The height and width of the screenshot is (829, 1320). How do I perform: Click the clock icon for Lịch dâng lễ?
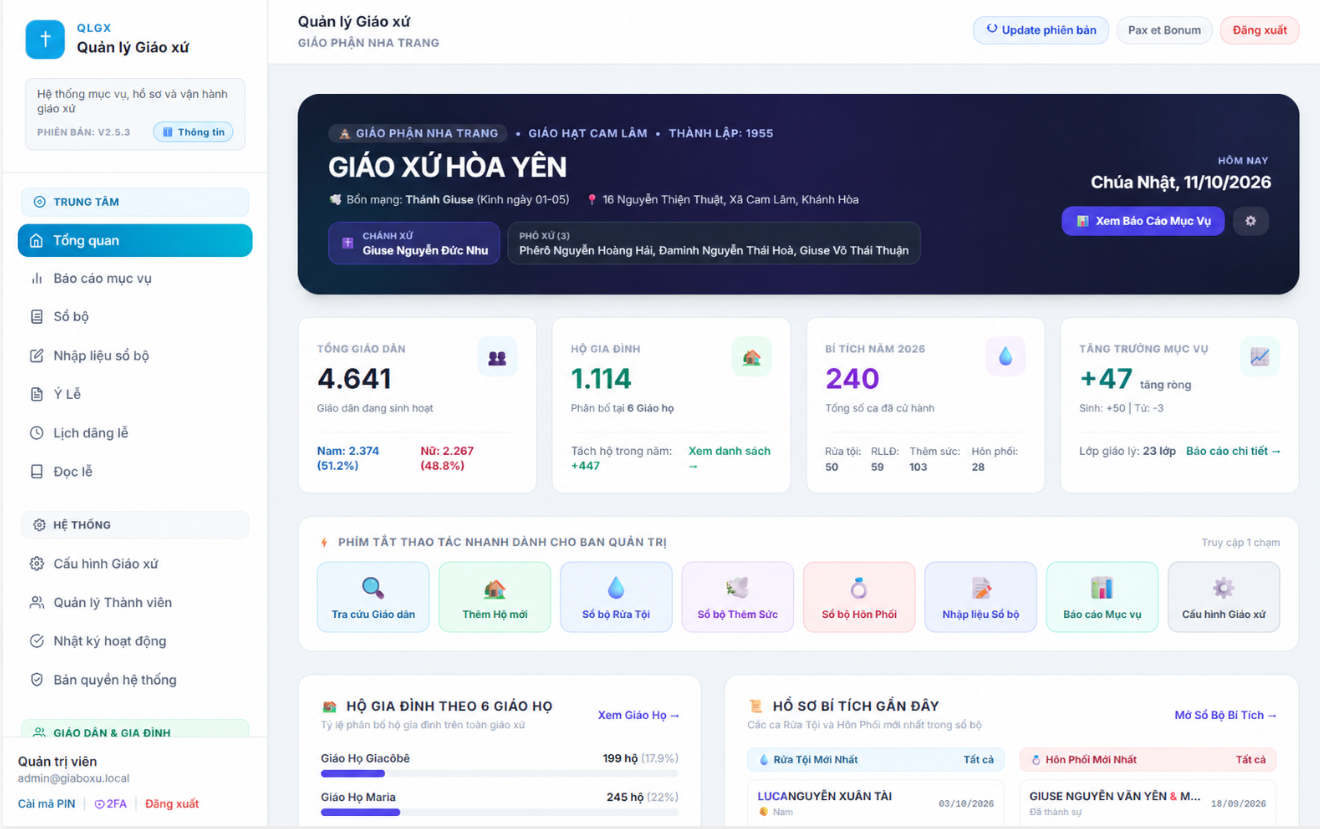pyautogui.click(x=37, y=433)
